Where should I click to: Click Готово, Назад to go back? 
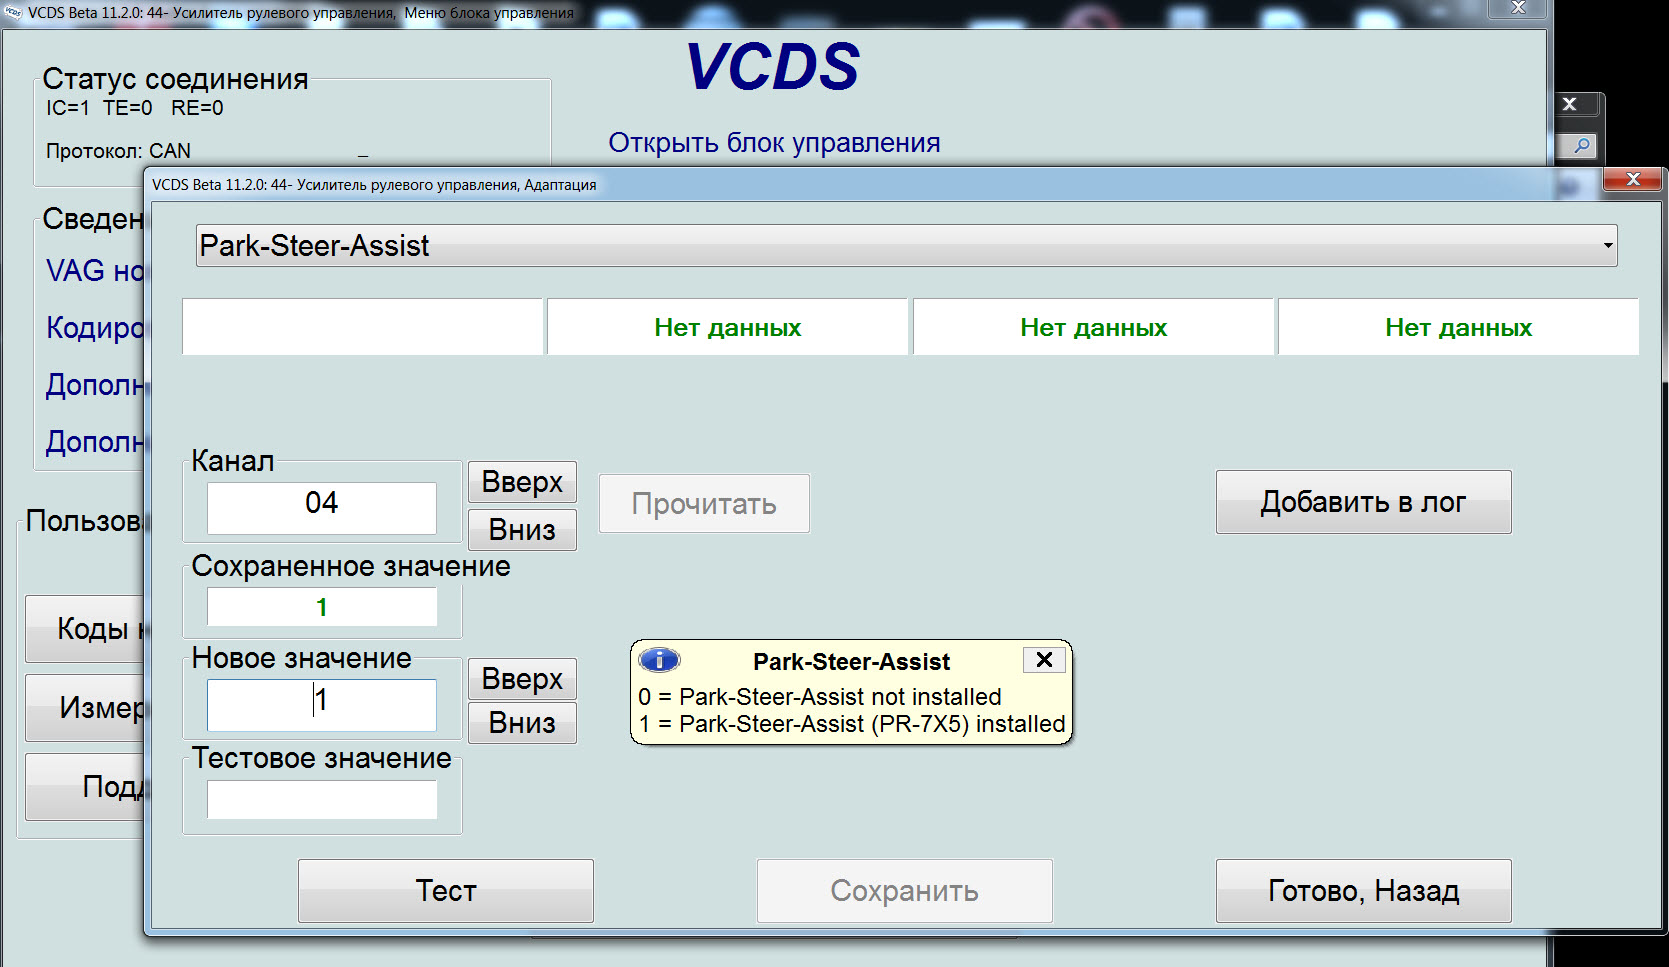(1363, 891)
